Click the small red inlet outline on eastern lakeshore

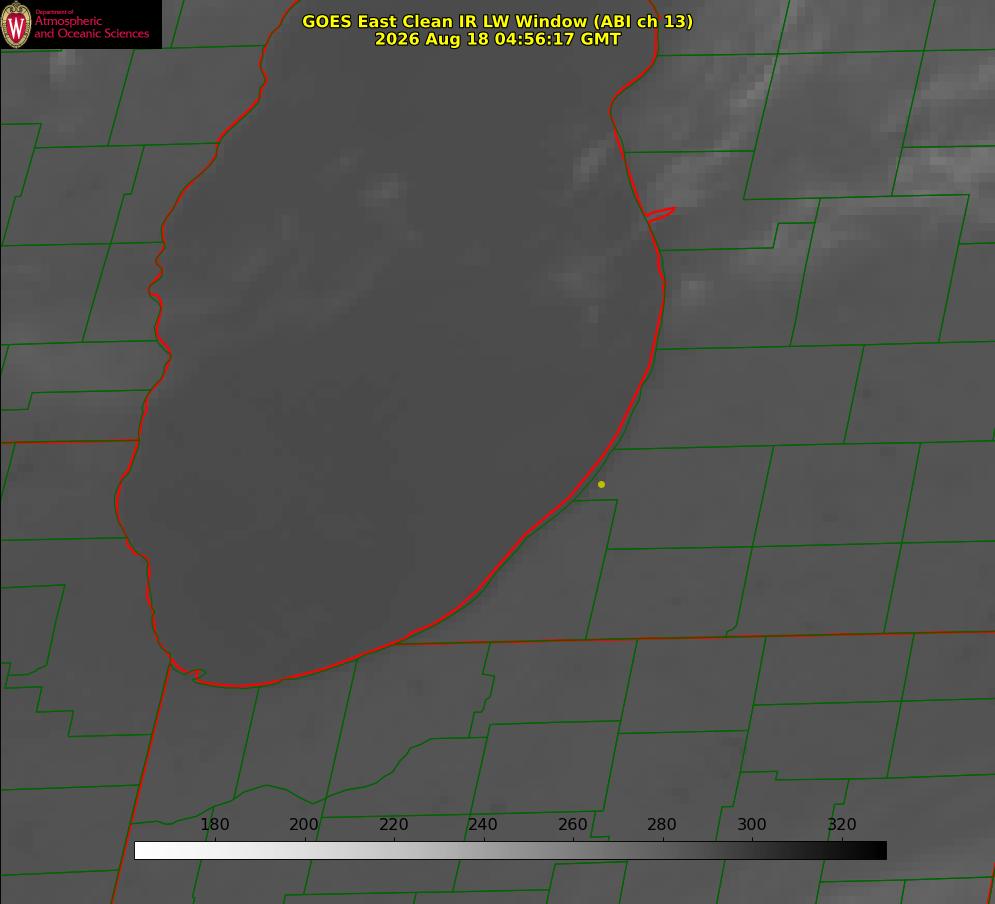pos(660,214)
